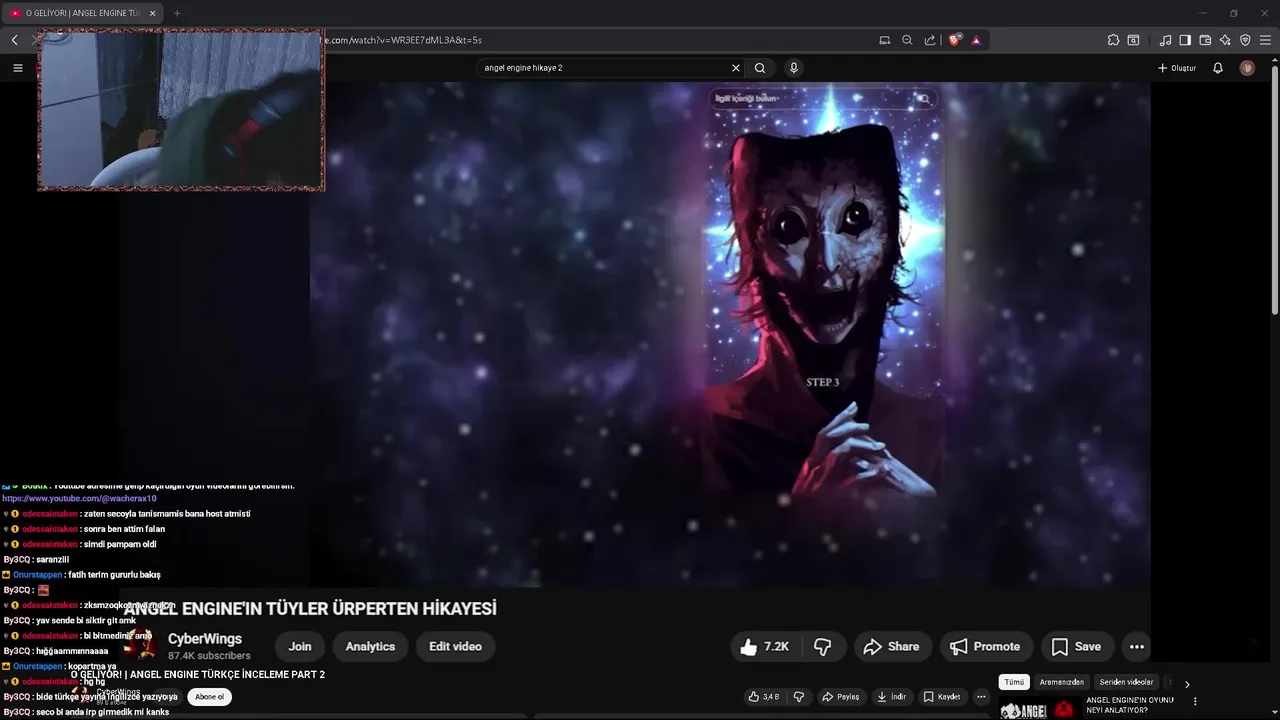The height and width of the screenshot is (720, 1280).
Task: Toggle the browser sidebar panel icon
Action: click(x=1185, y=40)
